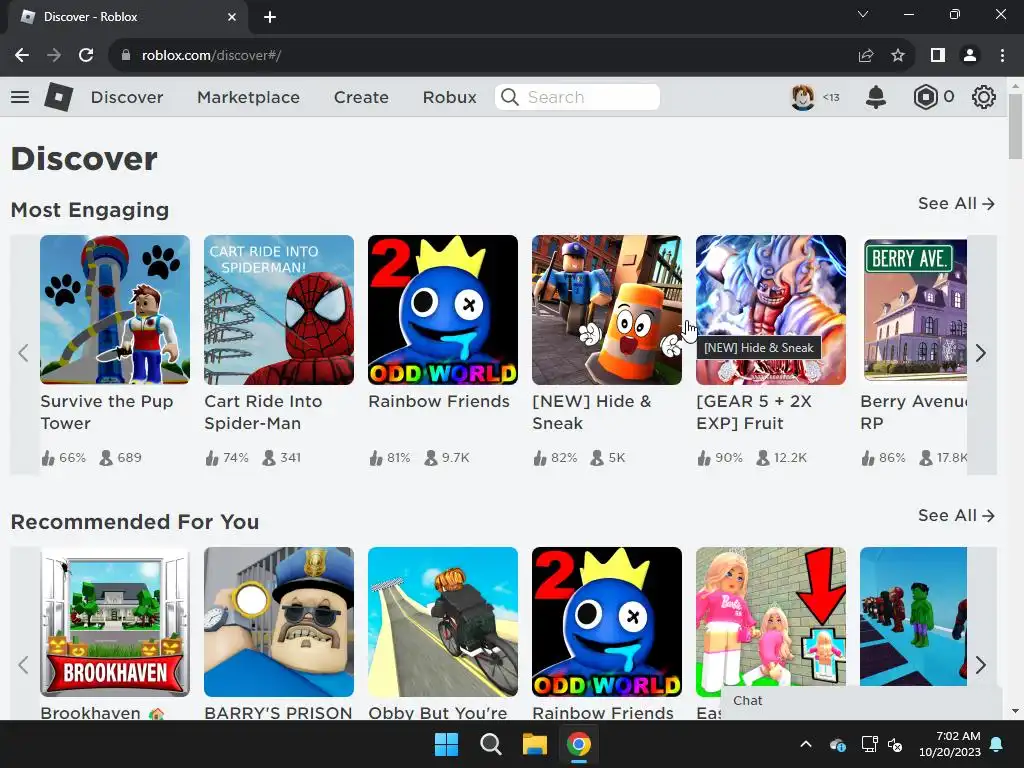This screenshot has height=768, width=1024.
Task: Open a new browser tab
Action: pyautogui.click(x=270, y=17)
